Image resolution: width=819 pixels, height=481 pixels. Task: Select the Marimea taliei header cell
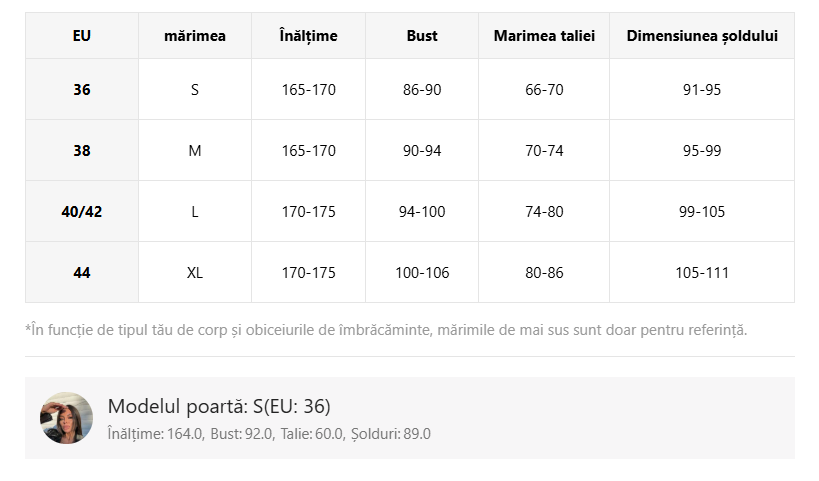click(x=544, y=36)
